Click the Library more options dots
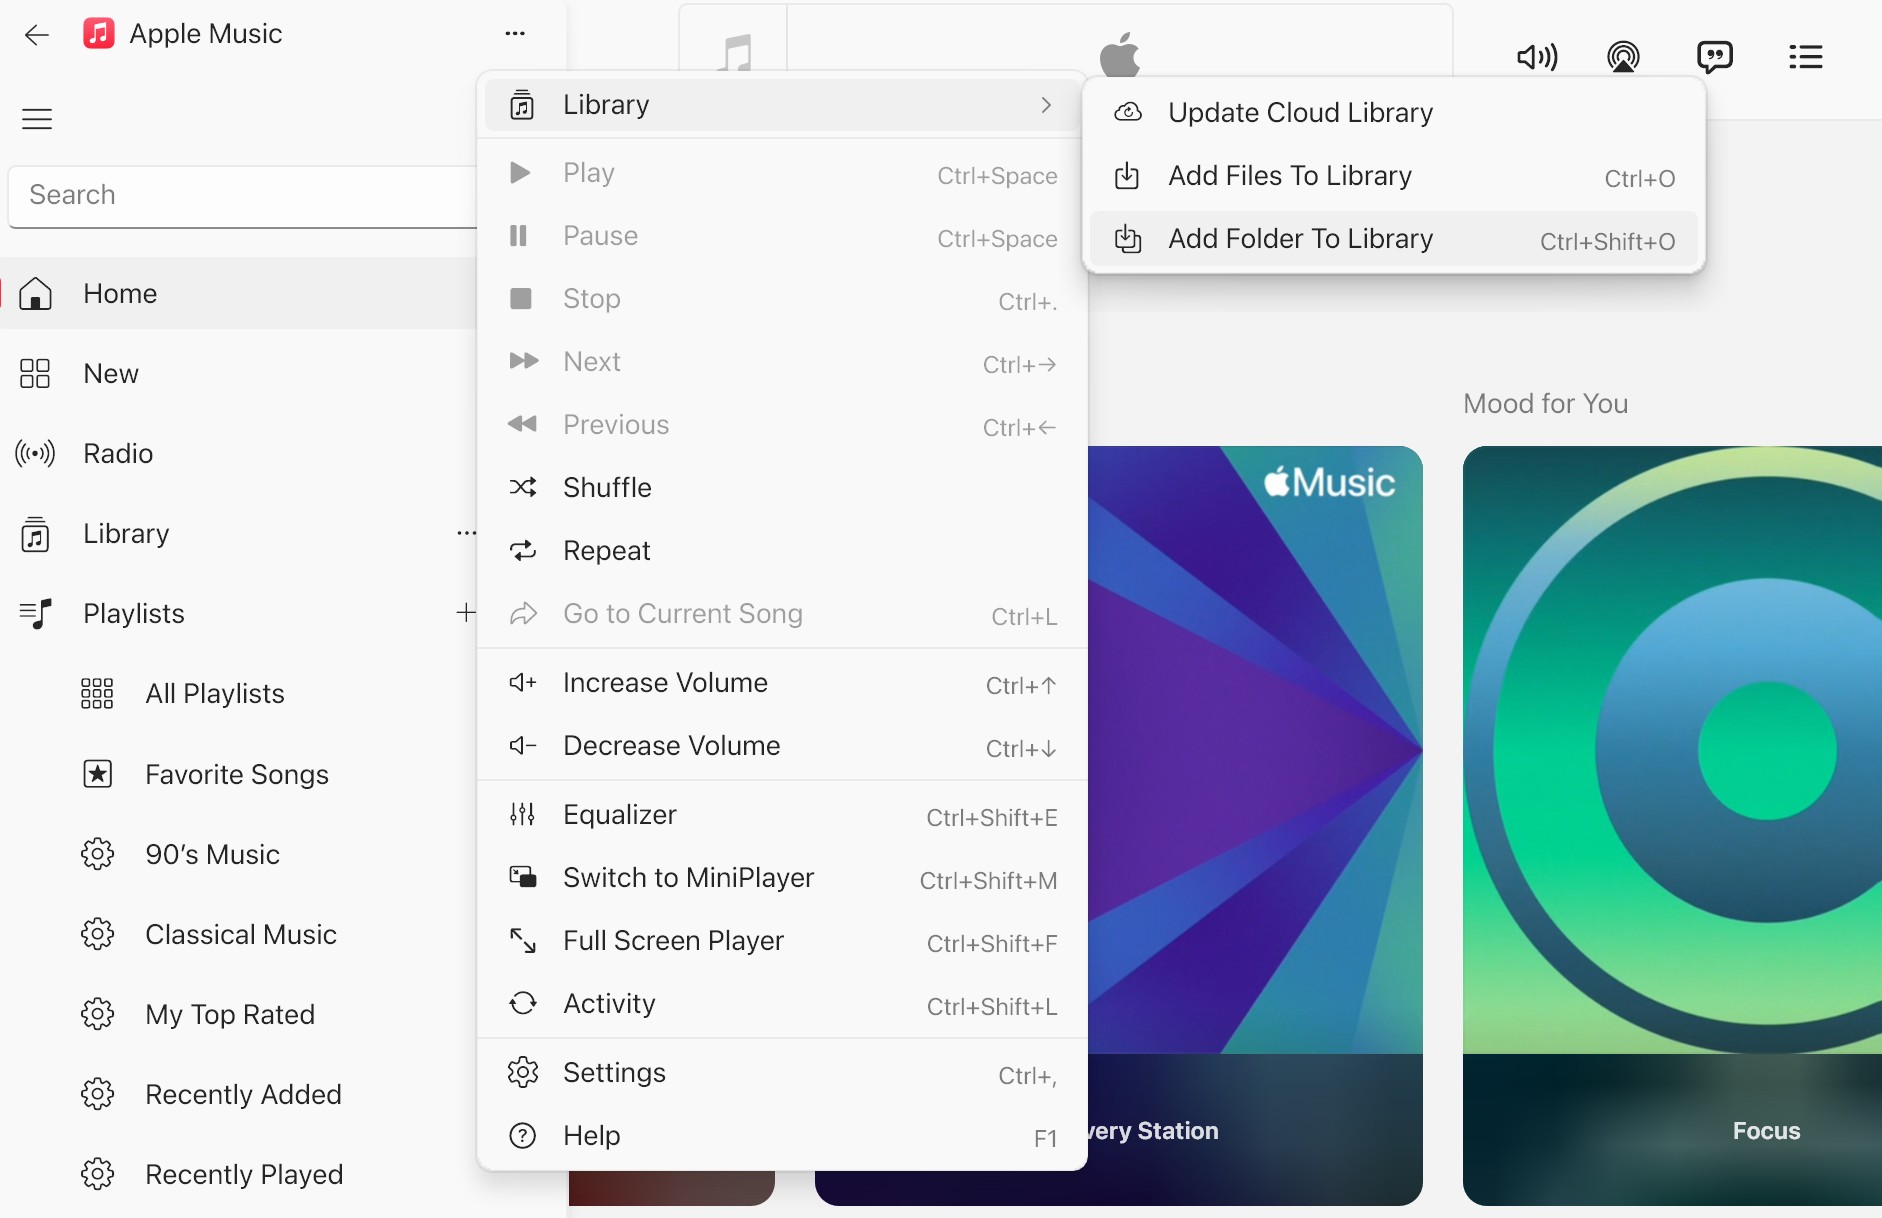 [x=465, y=533]
